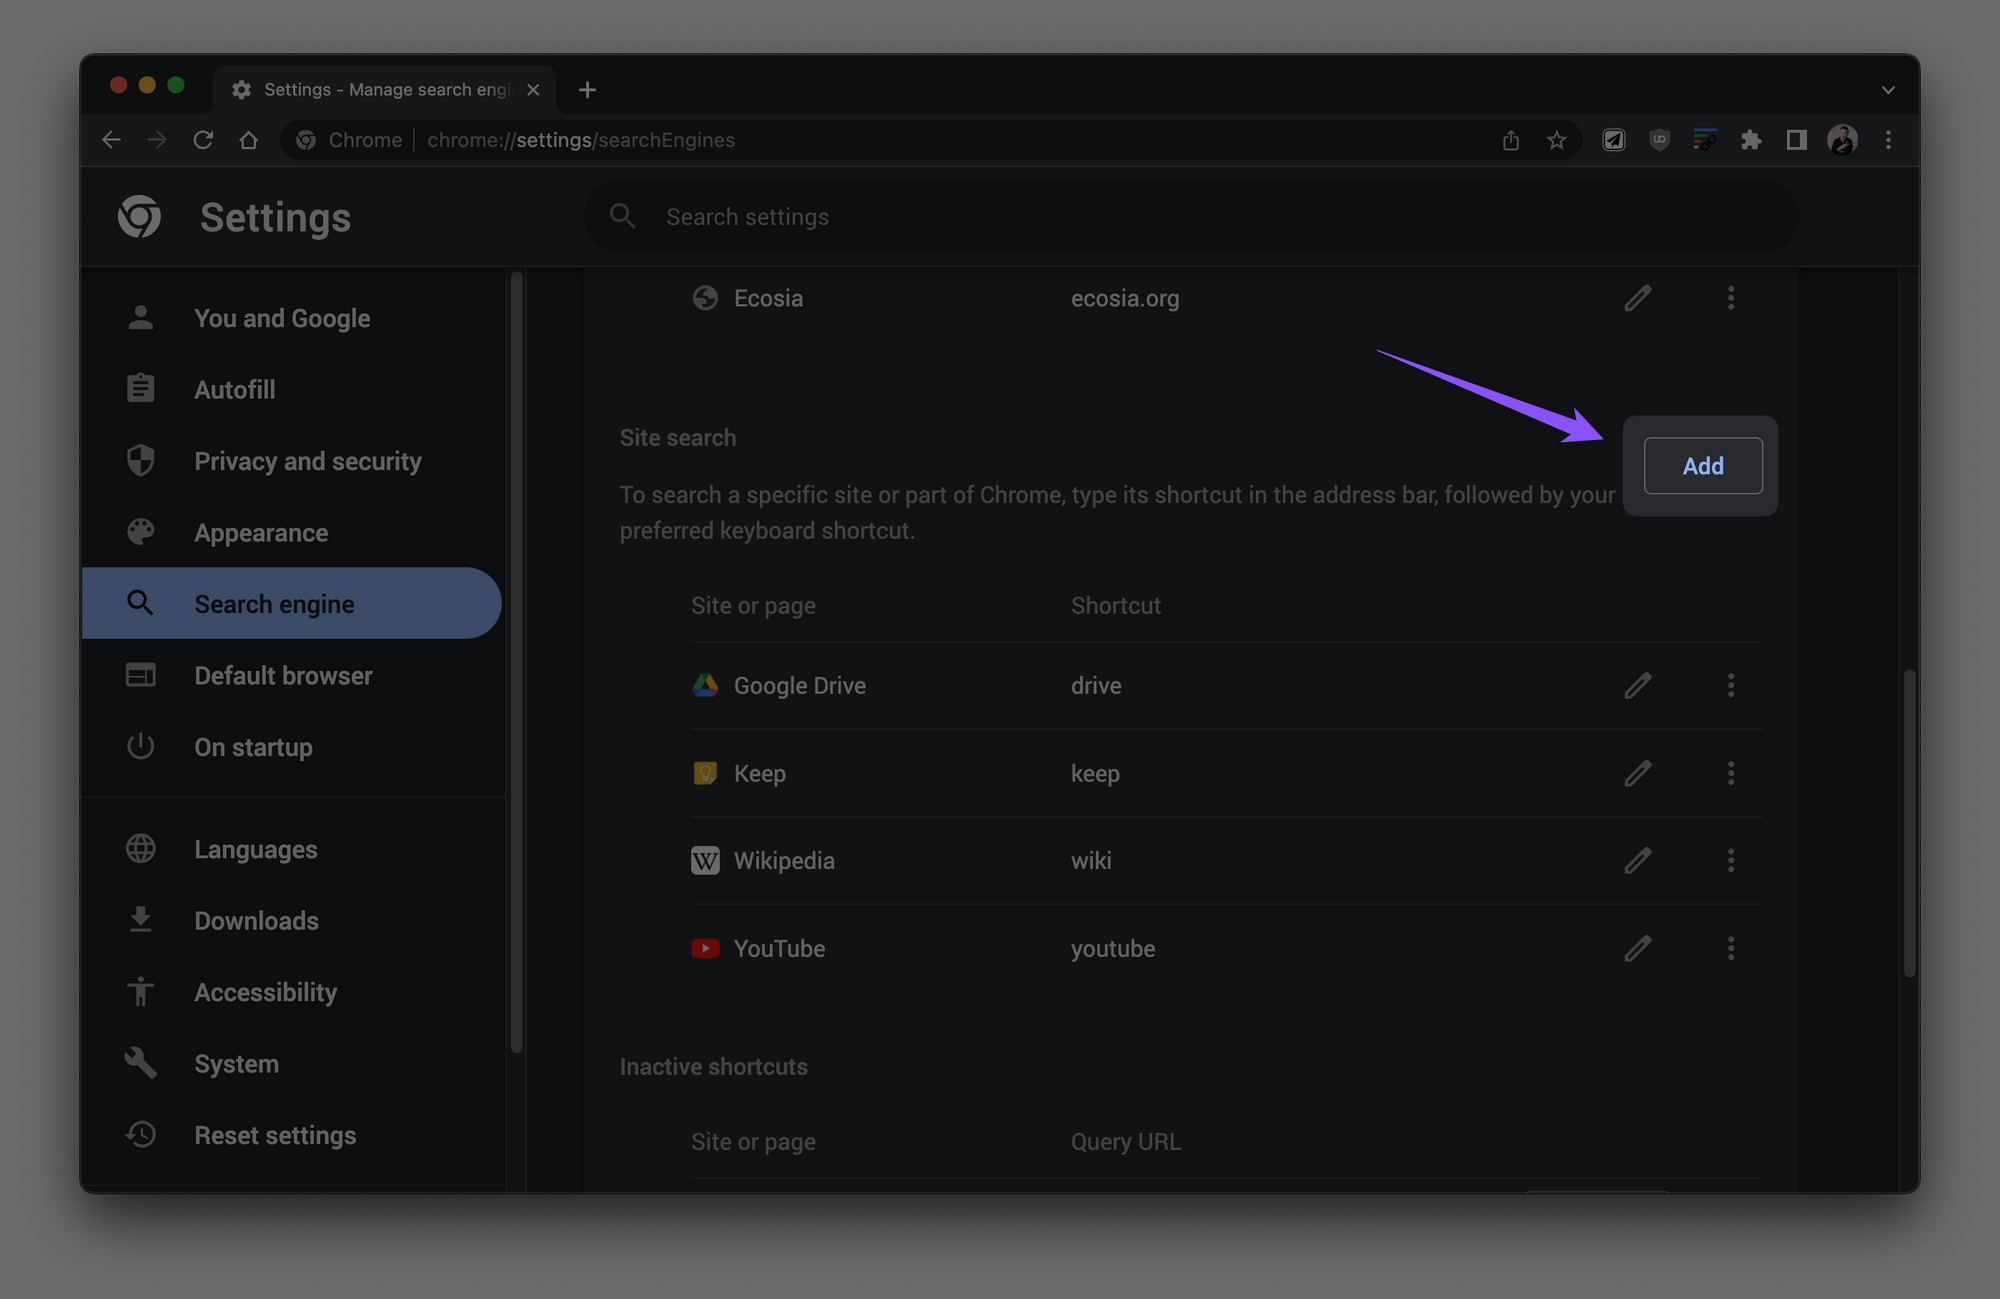Reload the settings page

click(x=203, y=140)
